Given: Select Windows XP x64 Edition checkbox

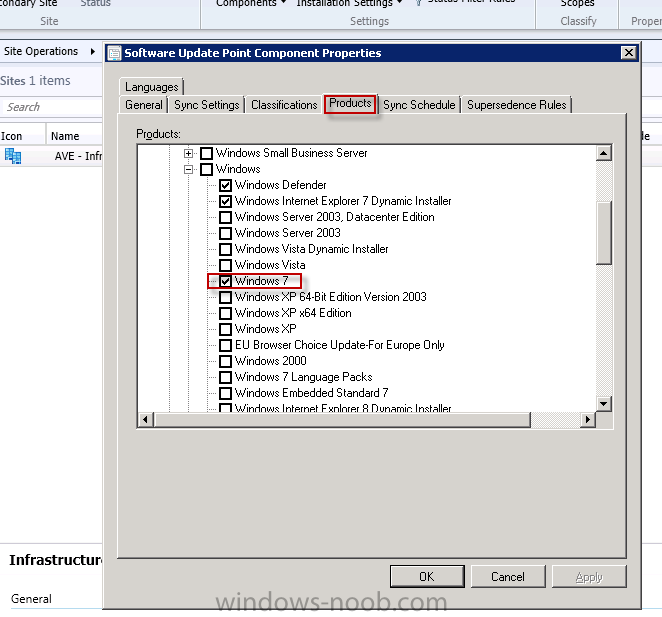Looking at the screenshot, I should click(x=225, y=313).
